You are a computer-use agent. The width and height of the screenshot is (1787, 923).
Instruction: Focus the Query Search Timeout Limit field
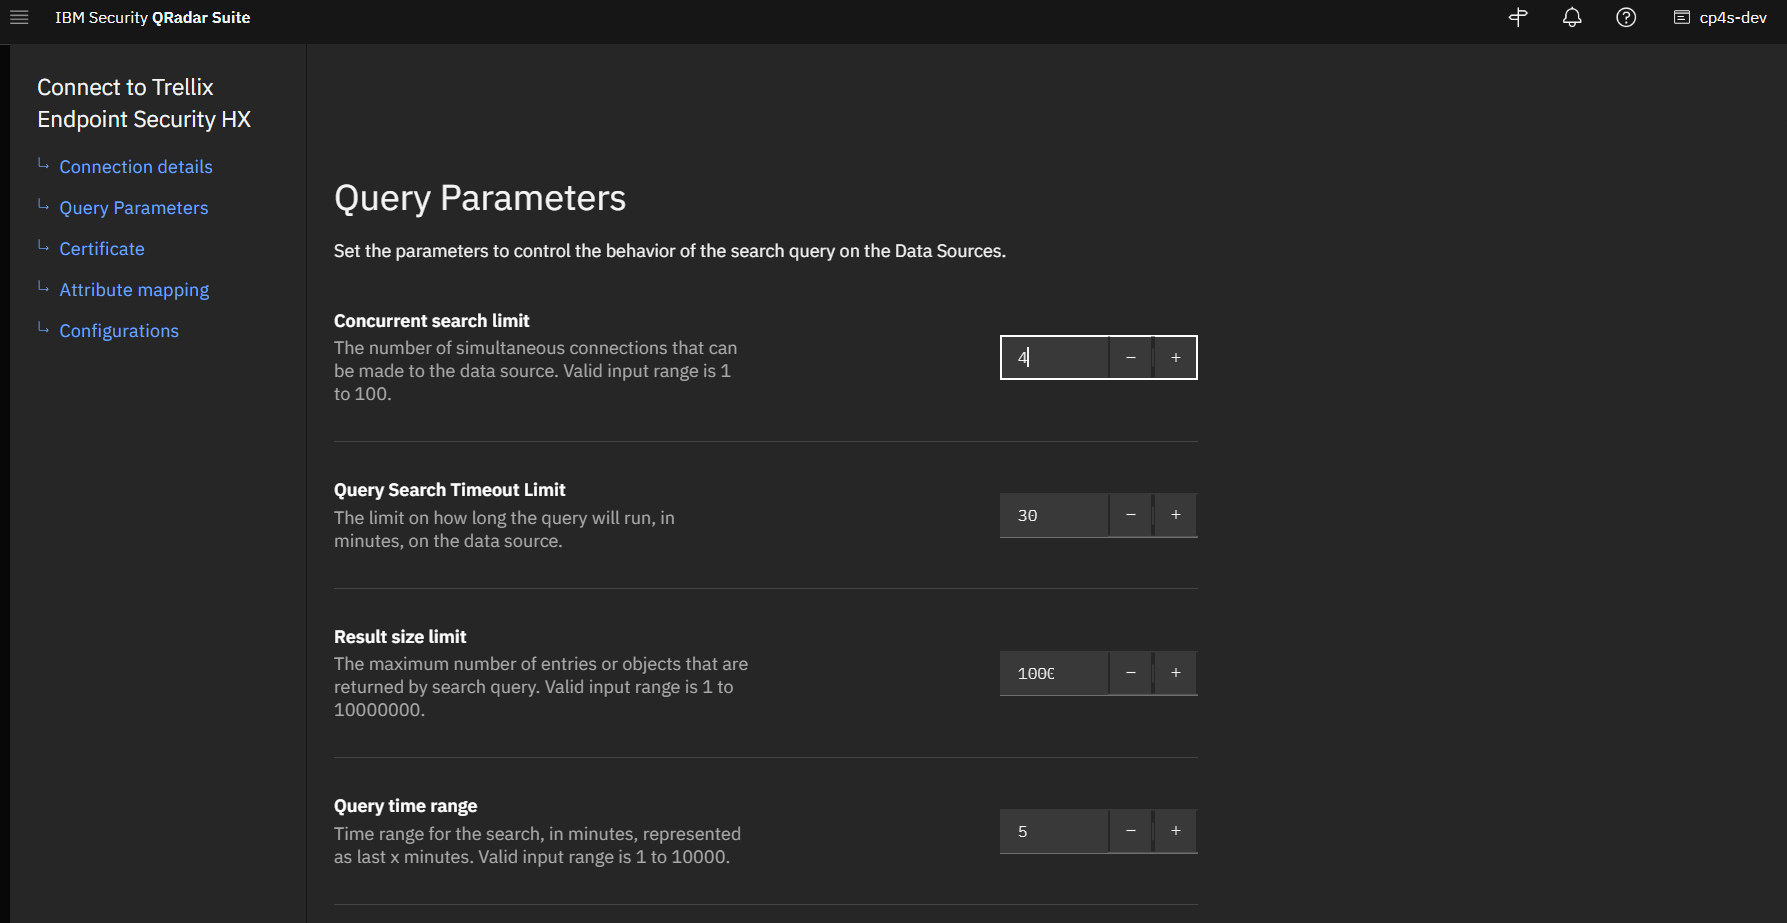[1054, 515]
